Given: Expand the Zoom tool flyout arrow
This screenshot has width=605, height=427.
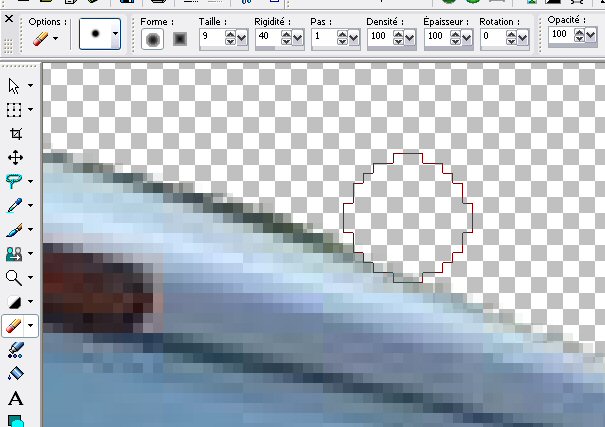Looking at the screenshot, I should click(30, 277).
